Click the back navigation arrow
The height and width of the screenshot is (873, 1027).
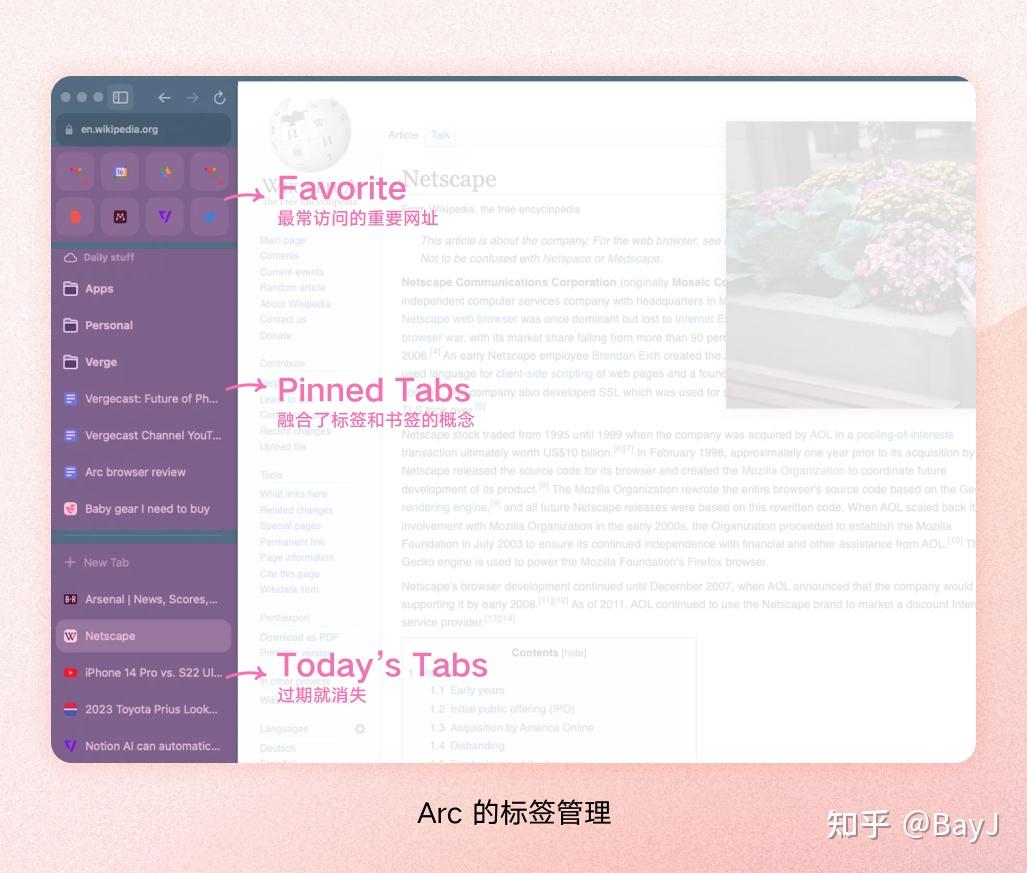pos(165,98)
